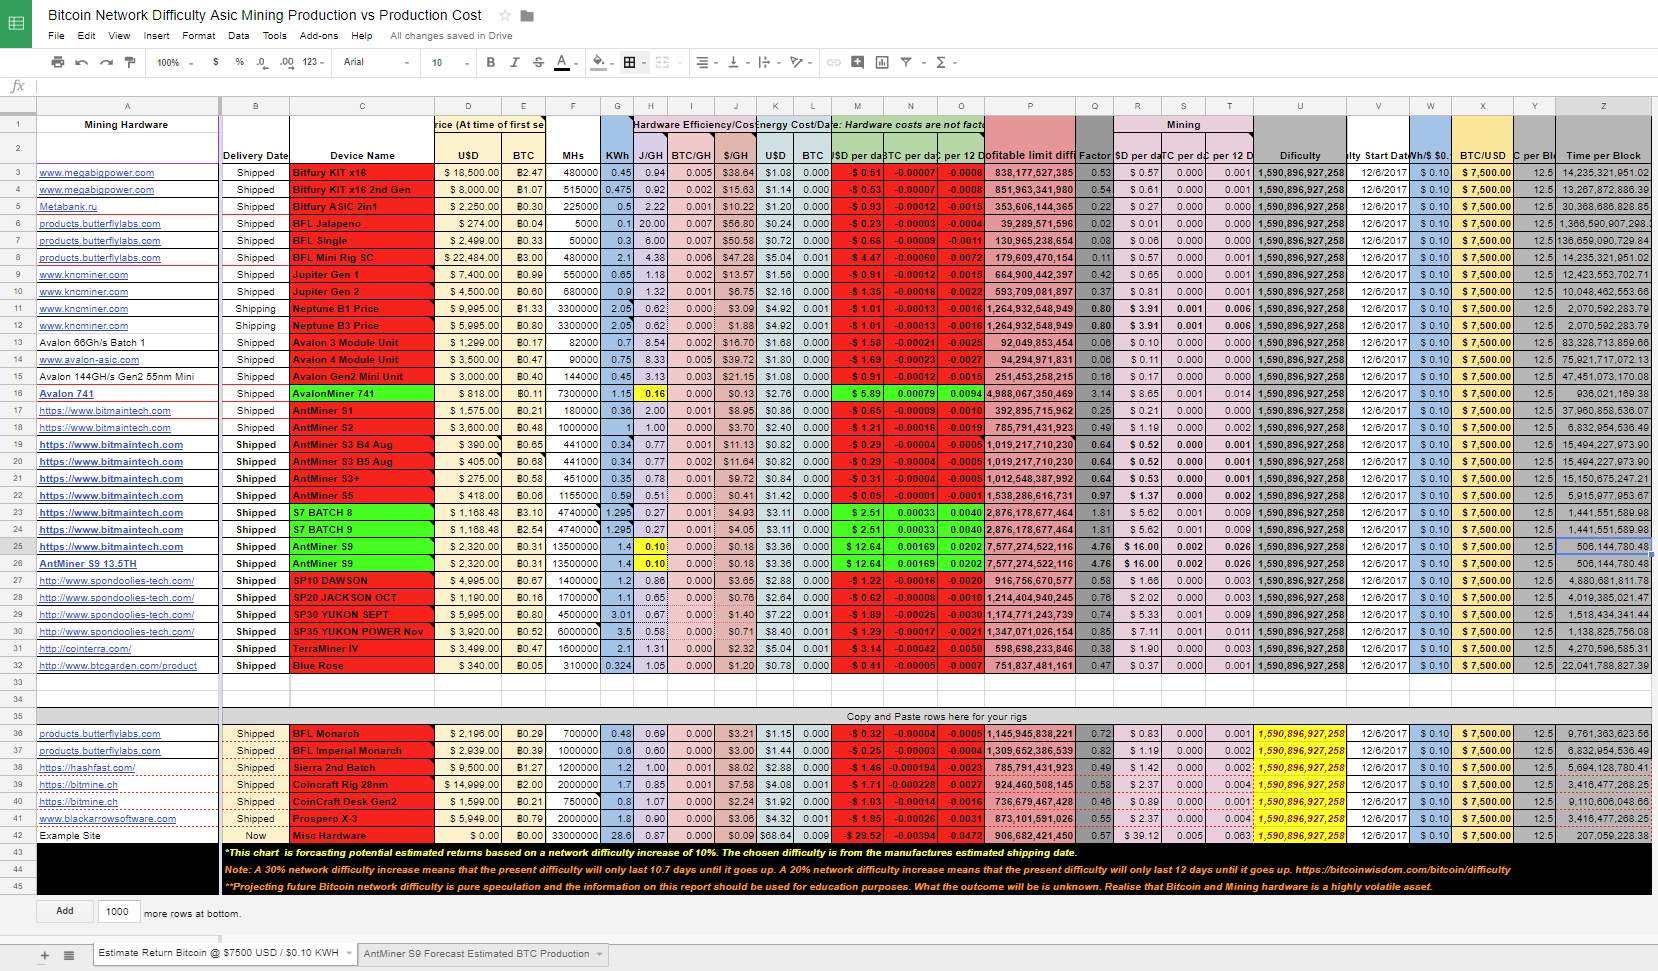Open the 100% zoom dropdown
1658x971 pixels.
pyautogui.click(x=175, y=62)
